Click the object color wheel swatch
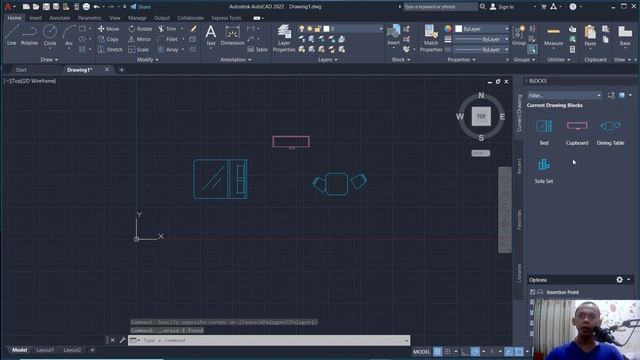The image size is (640, 360). click(x=448, y=29)
